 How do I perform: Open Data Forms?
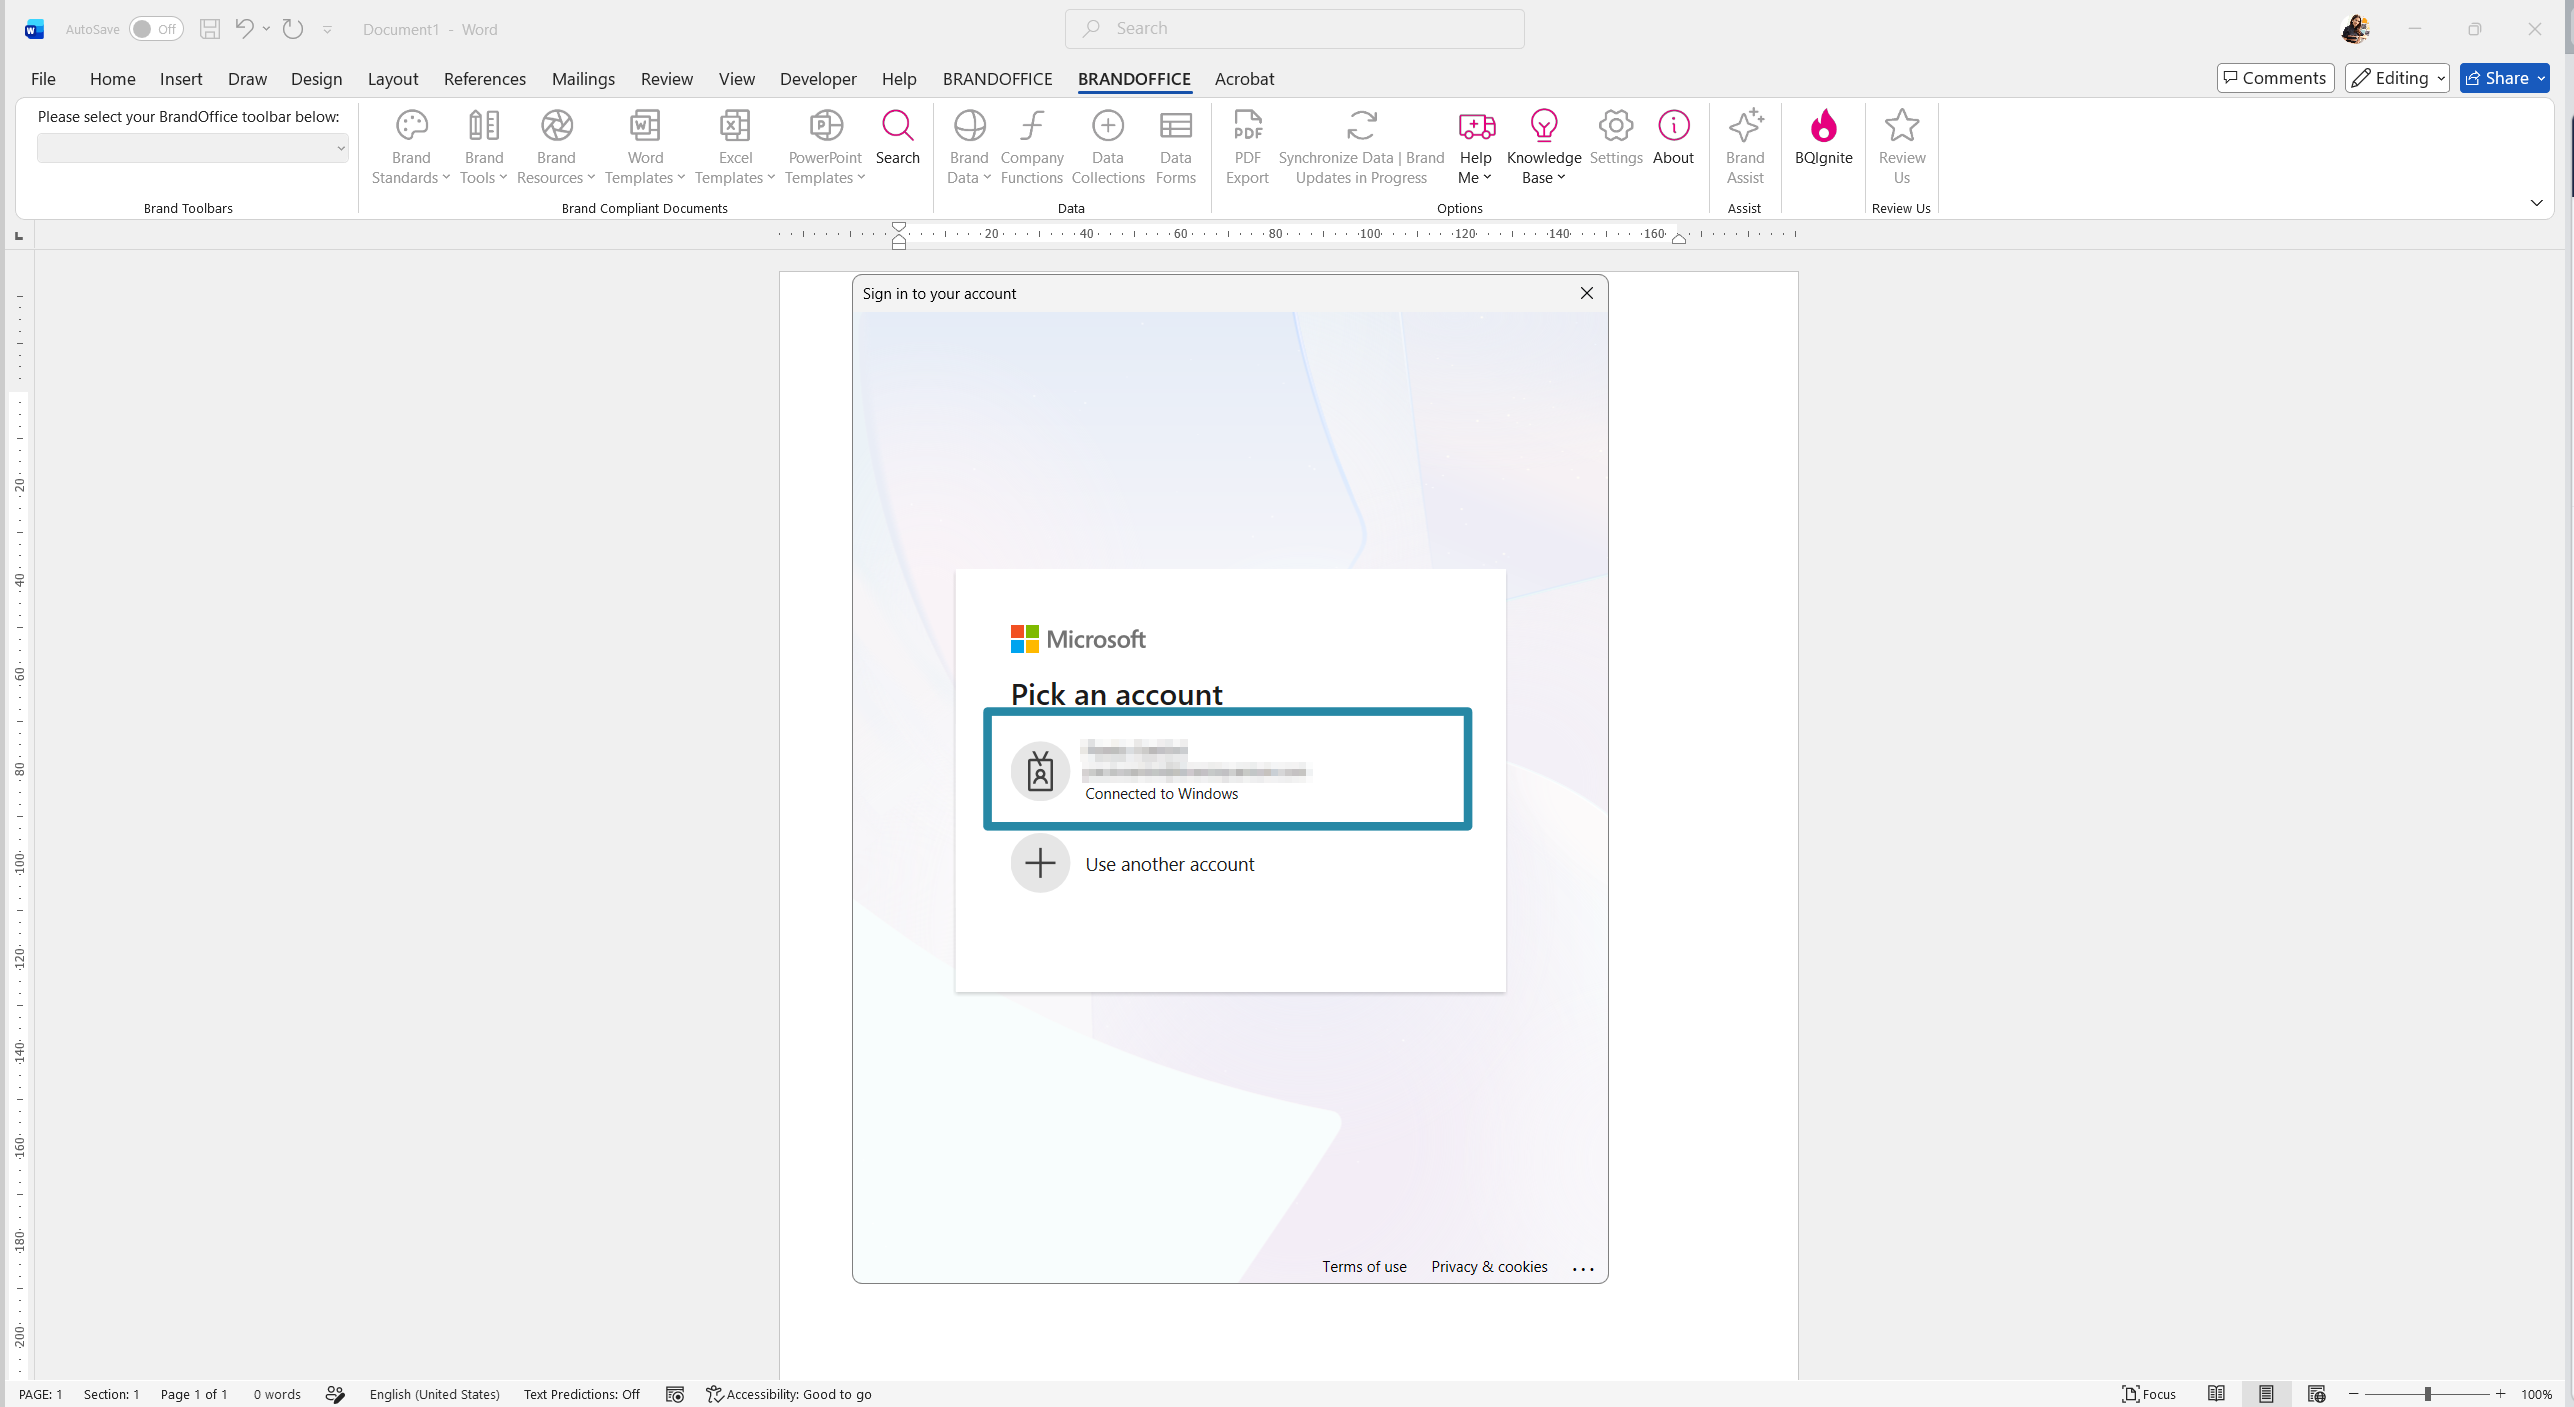point(1175,146)
